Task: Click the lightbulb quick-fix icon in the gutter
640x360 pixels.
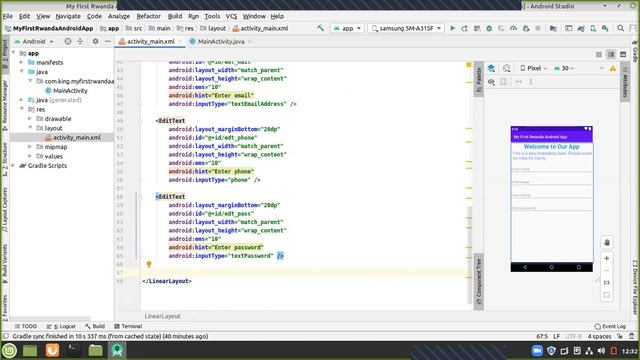Action: pos(149,264)
